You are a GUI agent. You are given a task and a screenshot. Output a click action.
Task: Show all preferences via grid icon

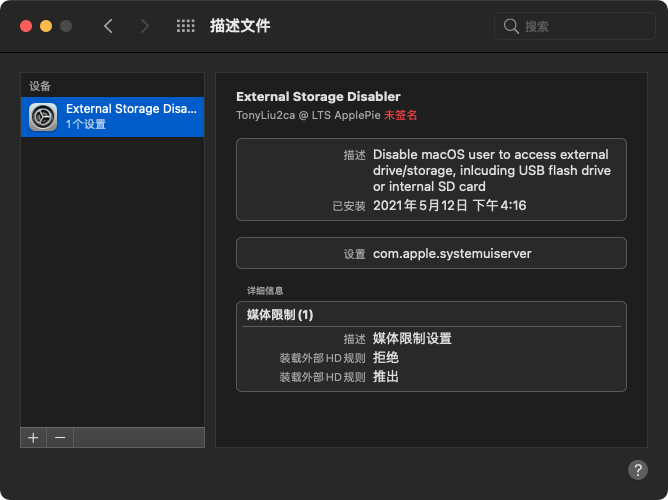coord(185,26)
